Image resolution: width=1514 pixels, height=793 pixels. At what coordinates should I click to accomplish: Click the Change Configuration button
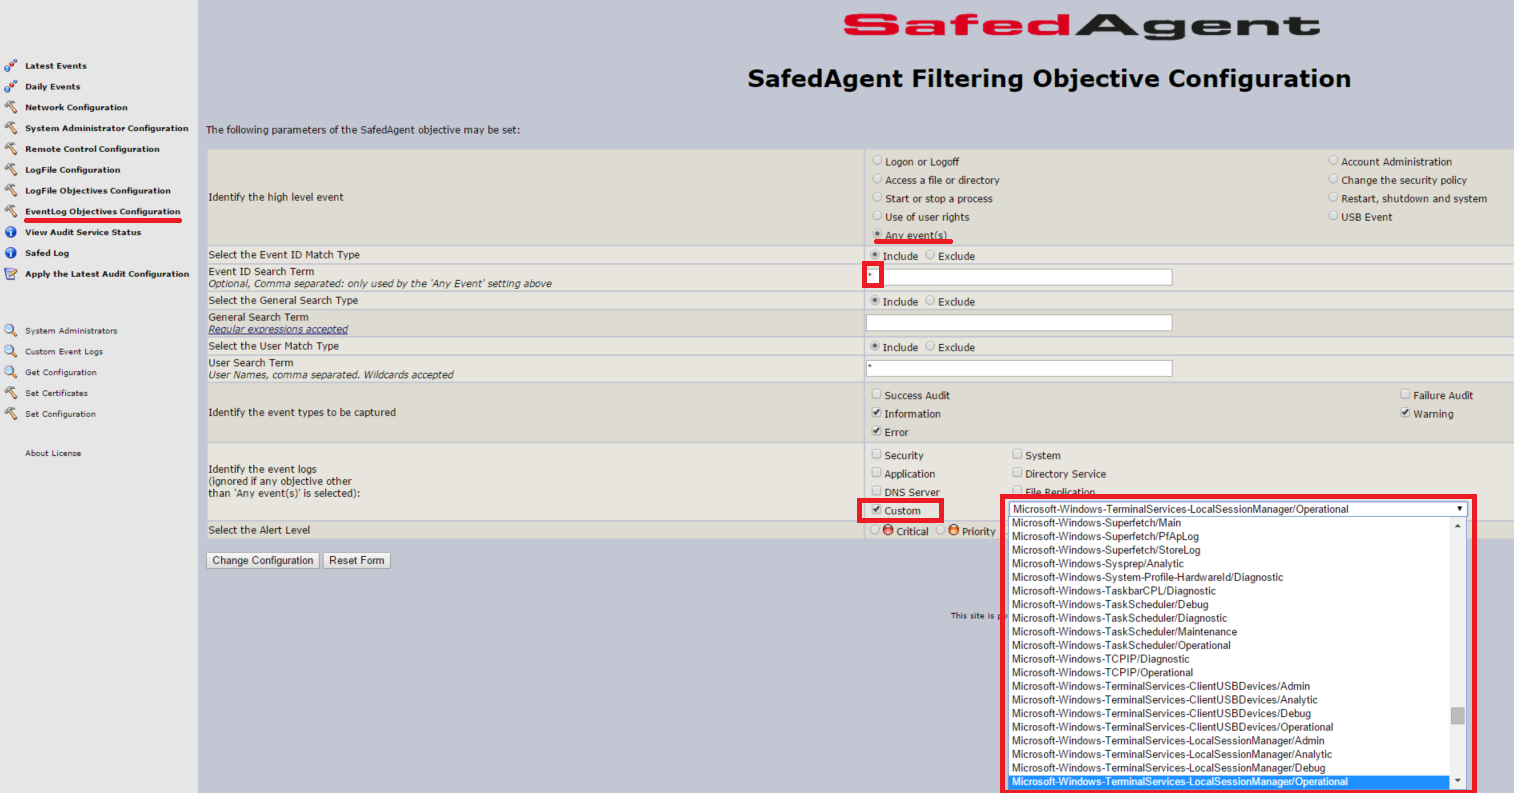[262, 561]
